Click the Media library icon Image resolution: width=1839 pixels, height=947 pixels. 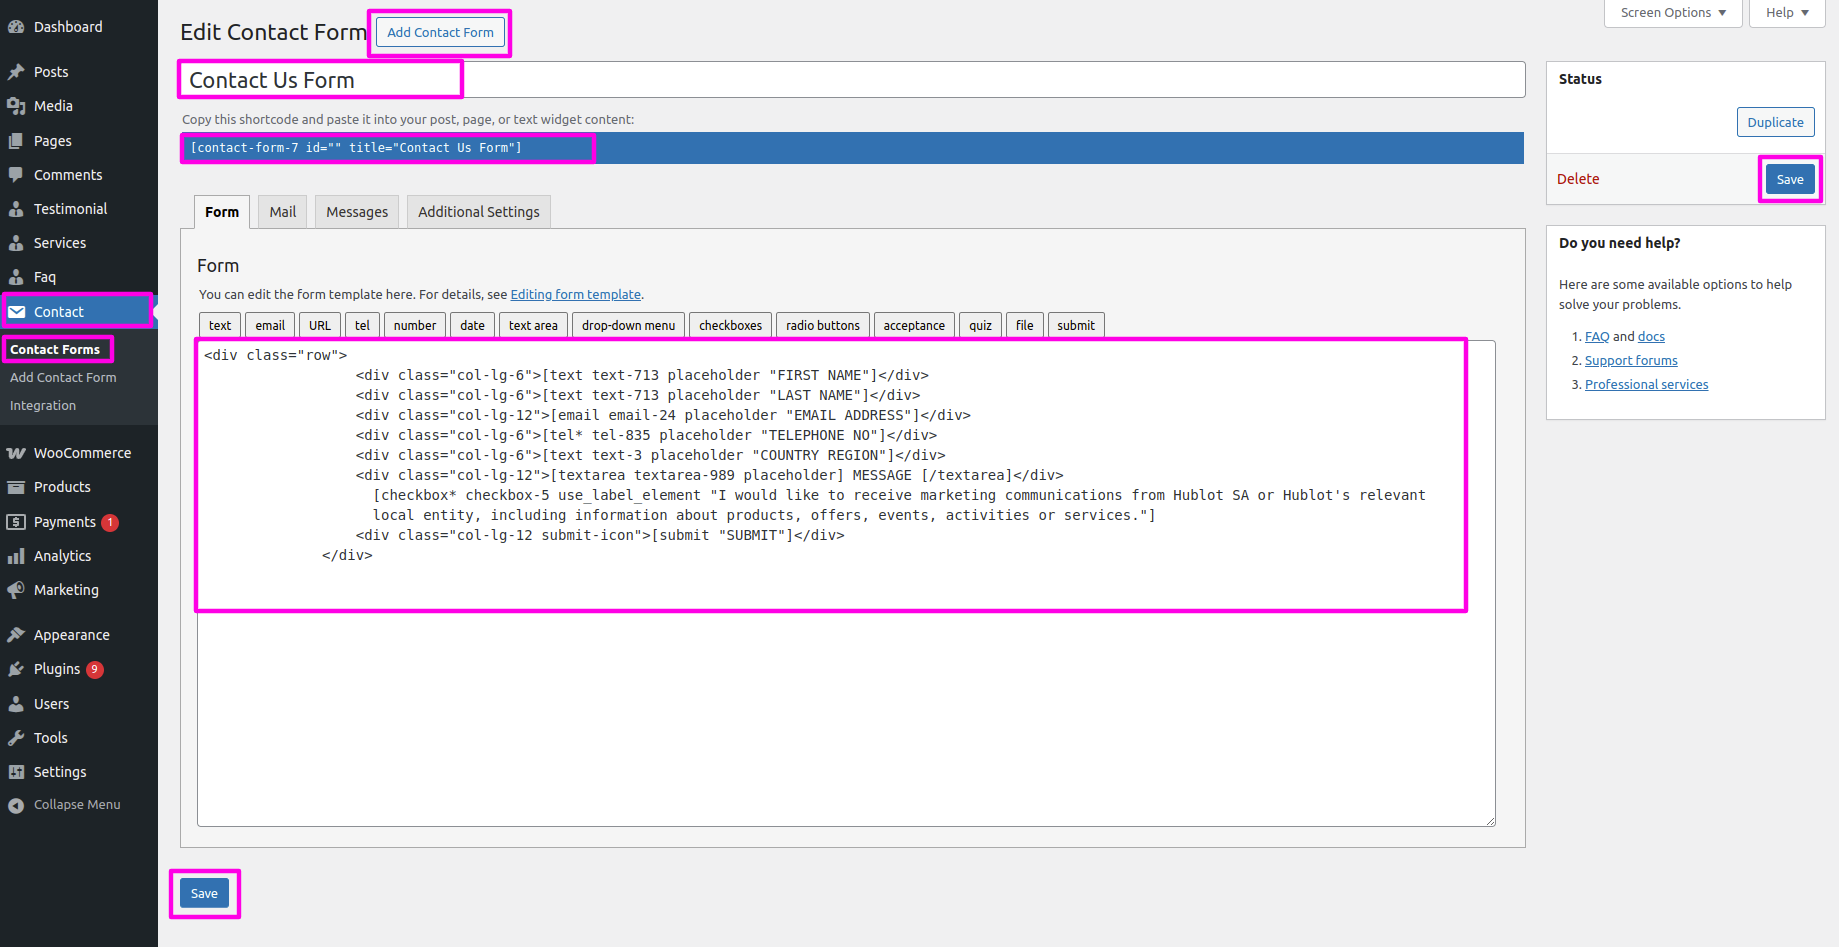click(x=16, y=106)
